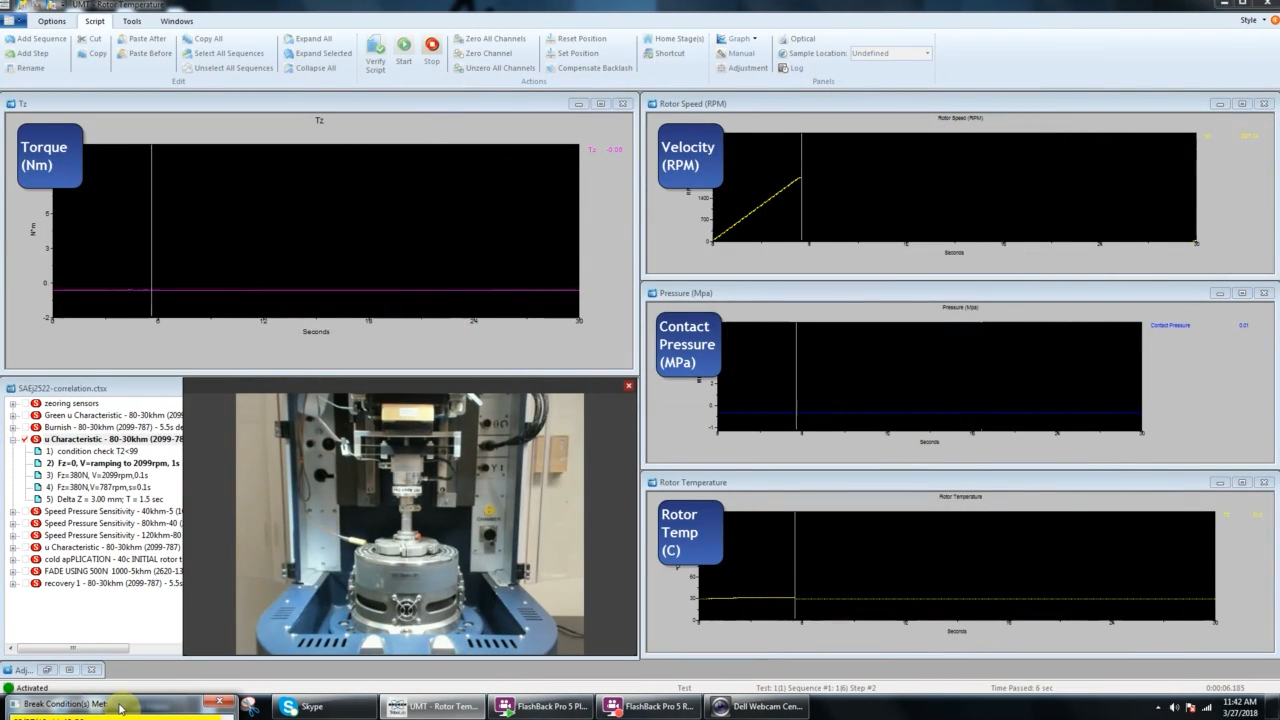Check the Burnish sequence checkbox
Image resolution: width=1280 pixels, height=720 pixels.
pyautogui.click(x=24, y=428)
